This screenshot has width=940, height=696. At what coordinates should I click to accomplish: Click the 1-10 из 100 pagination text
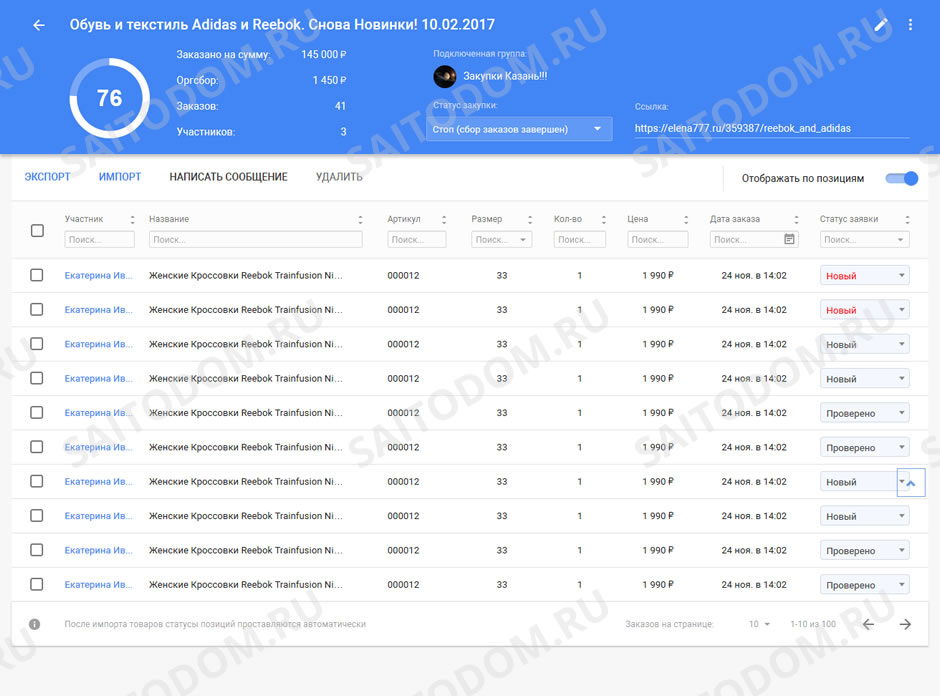click(x=813, y=624)
